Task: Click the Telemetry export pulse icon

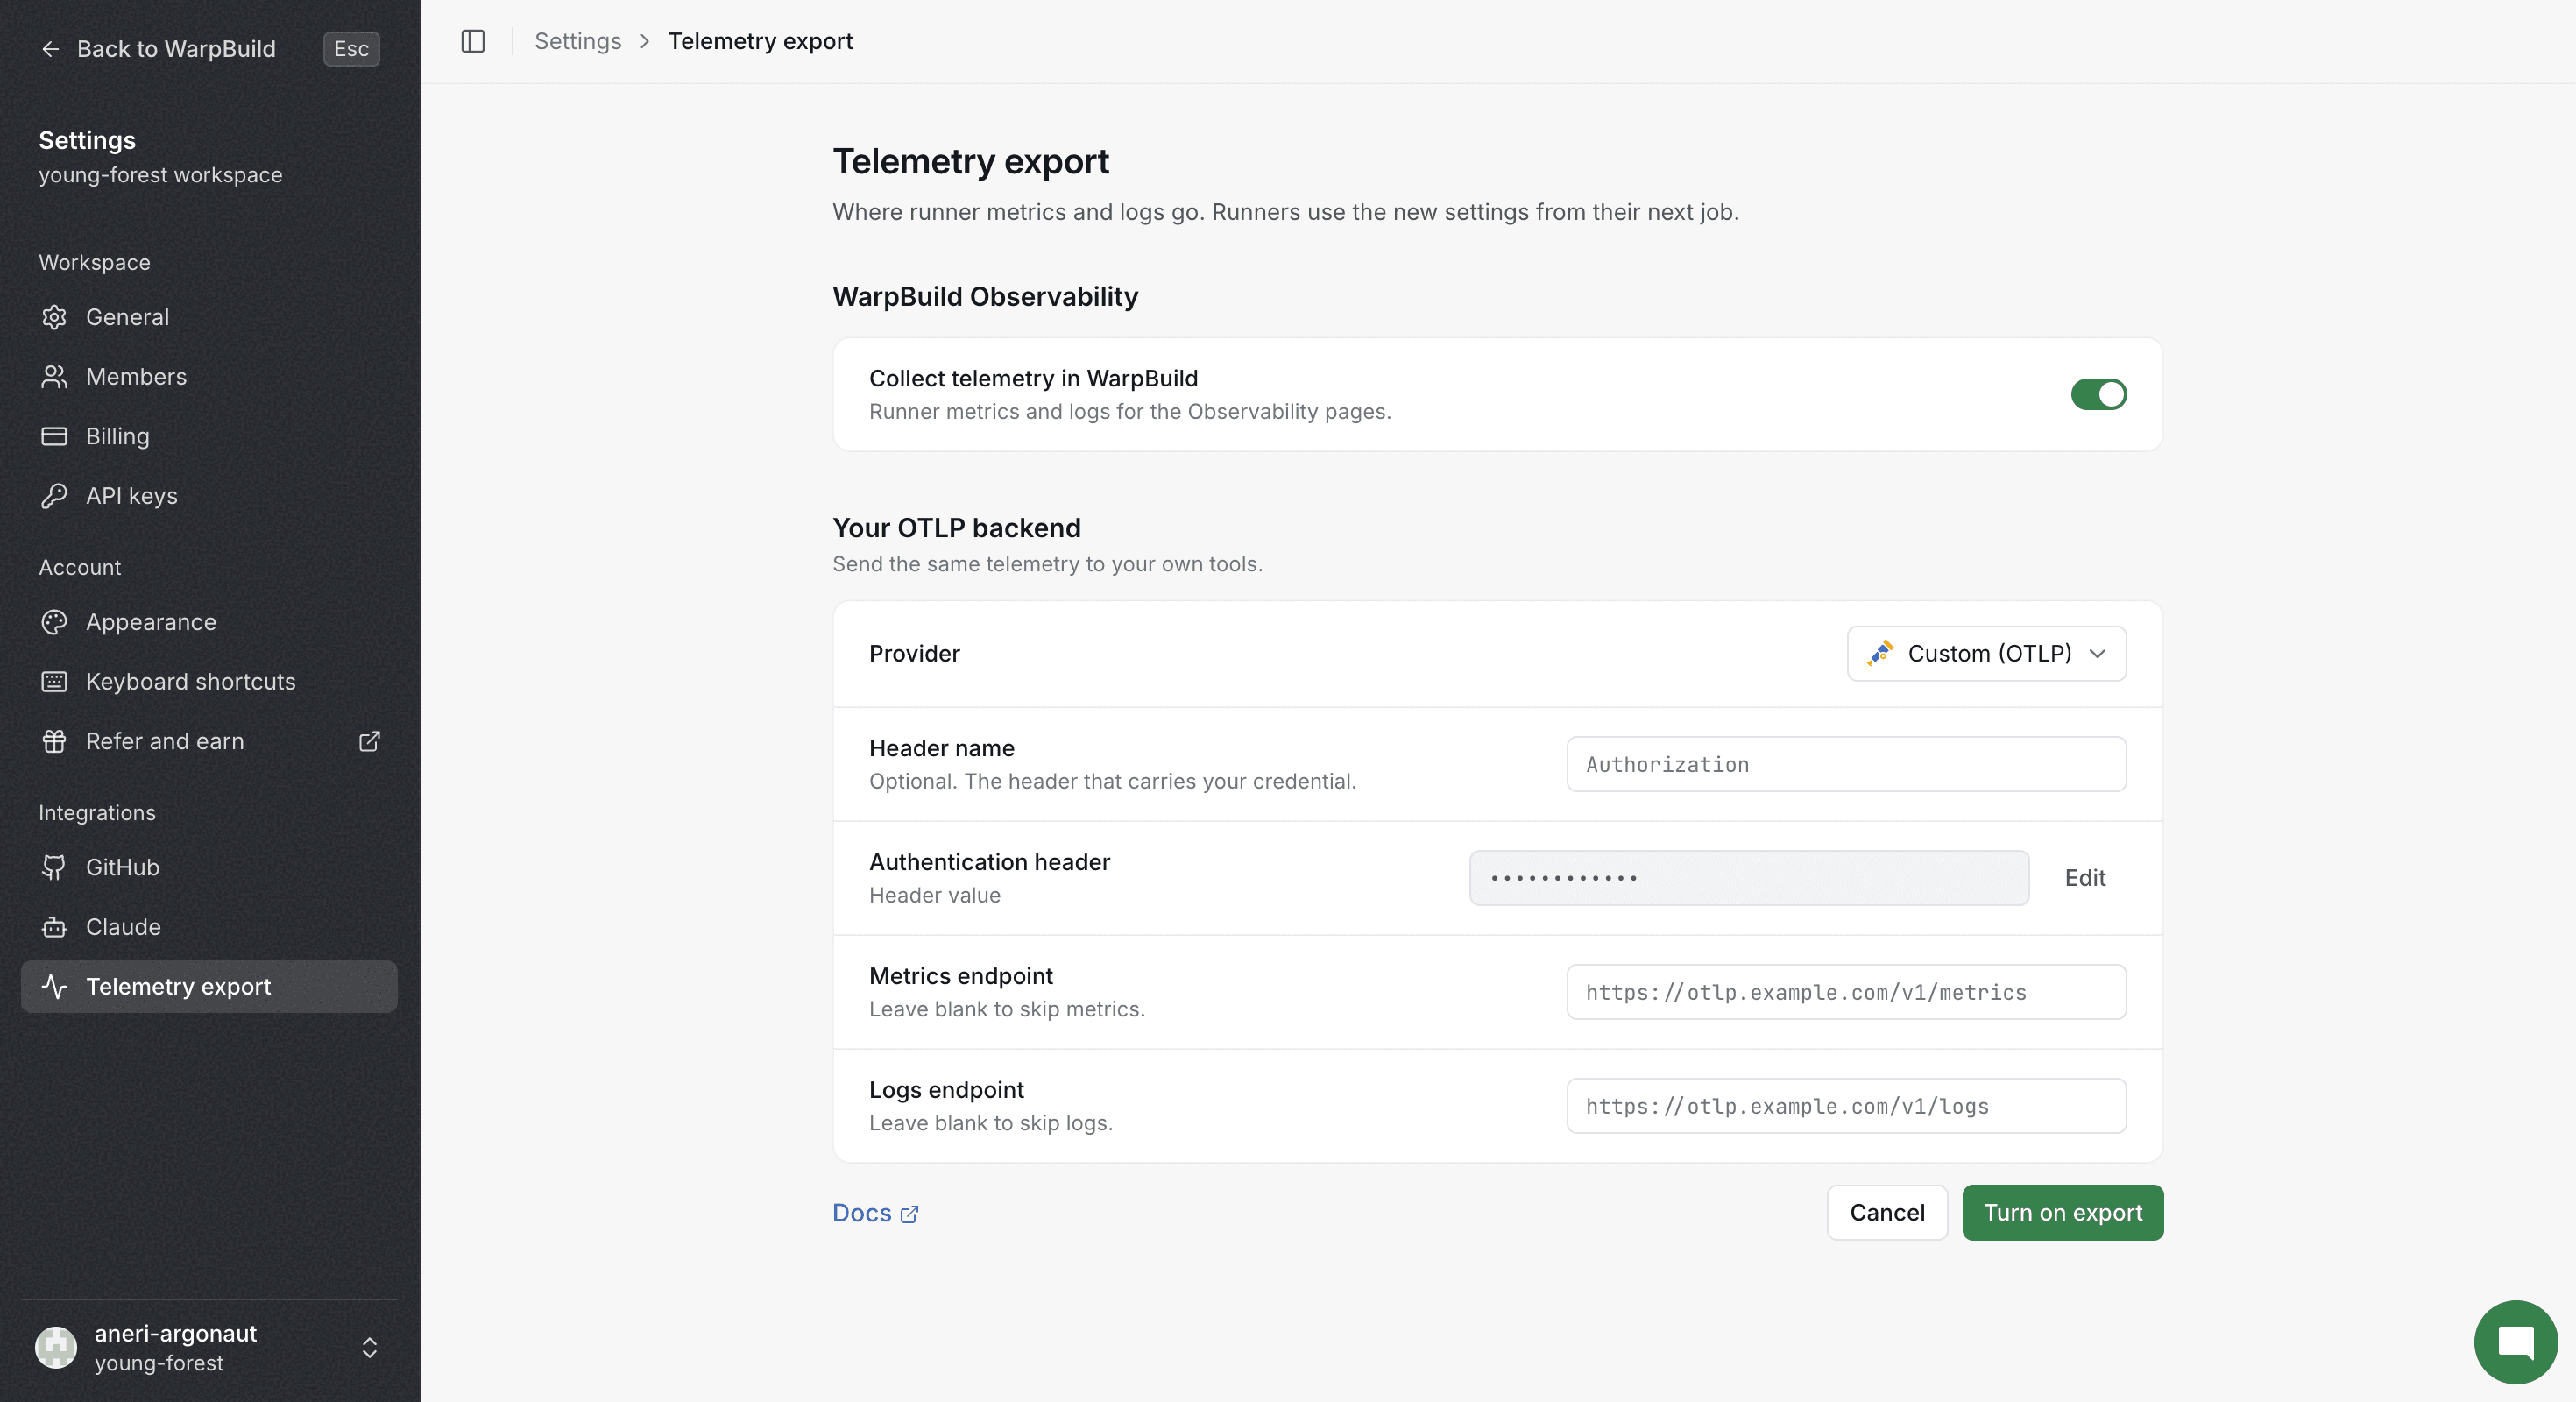Action: [x=54, y=987]
